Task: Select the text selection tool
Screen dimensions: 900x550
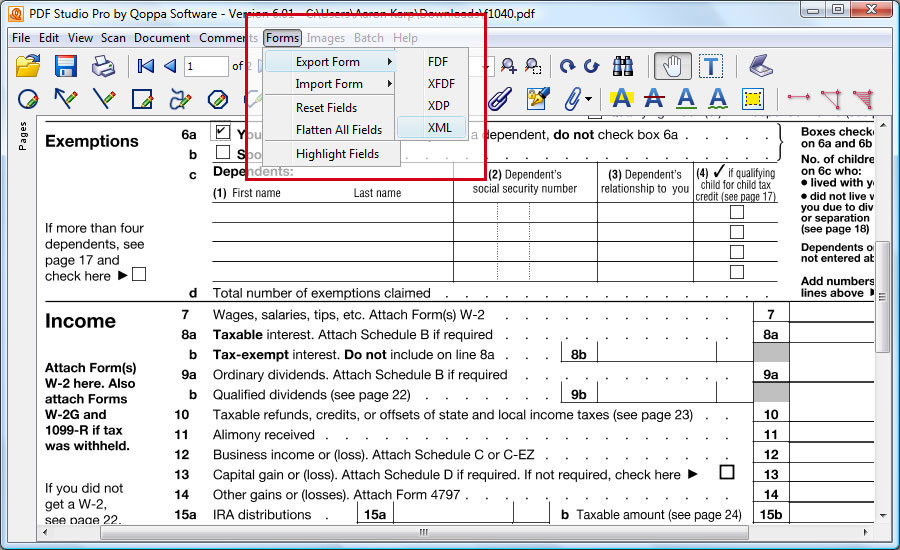Action: point(711,67)
